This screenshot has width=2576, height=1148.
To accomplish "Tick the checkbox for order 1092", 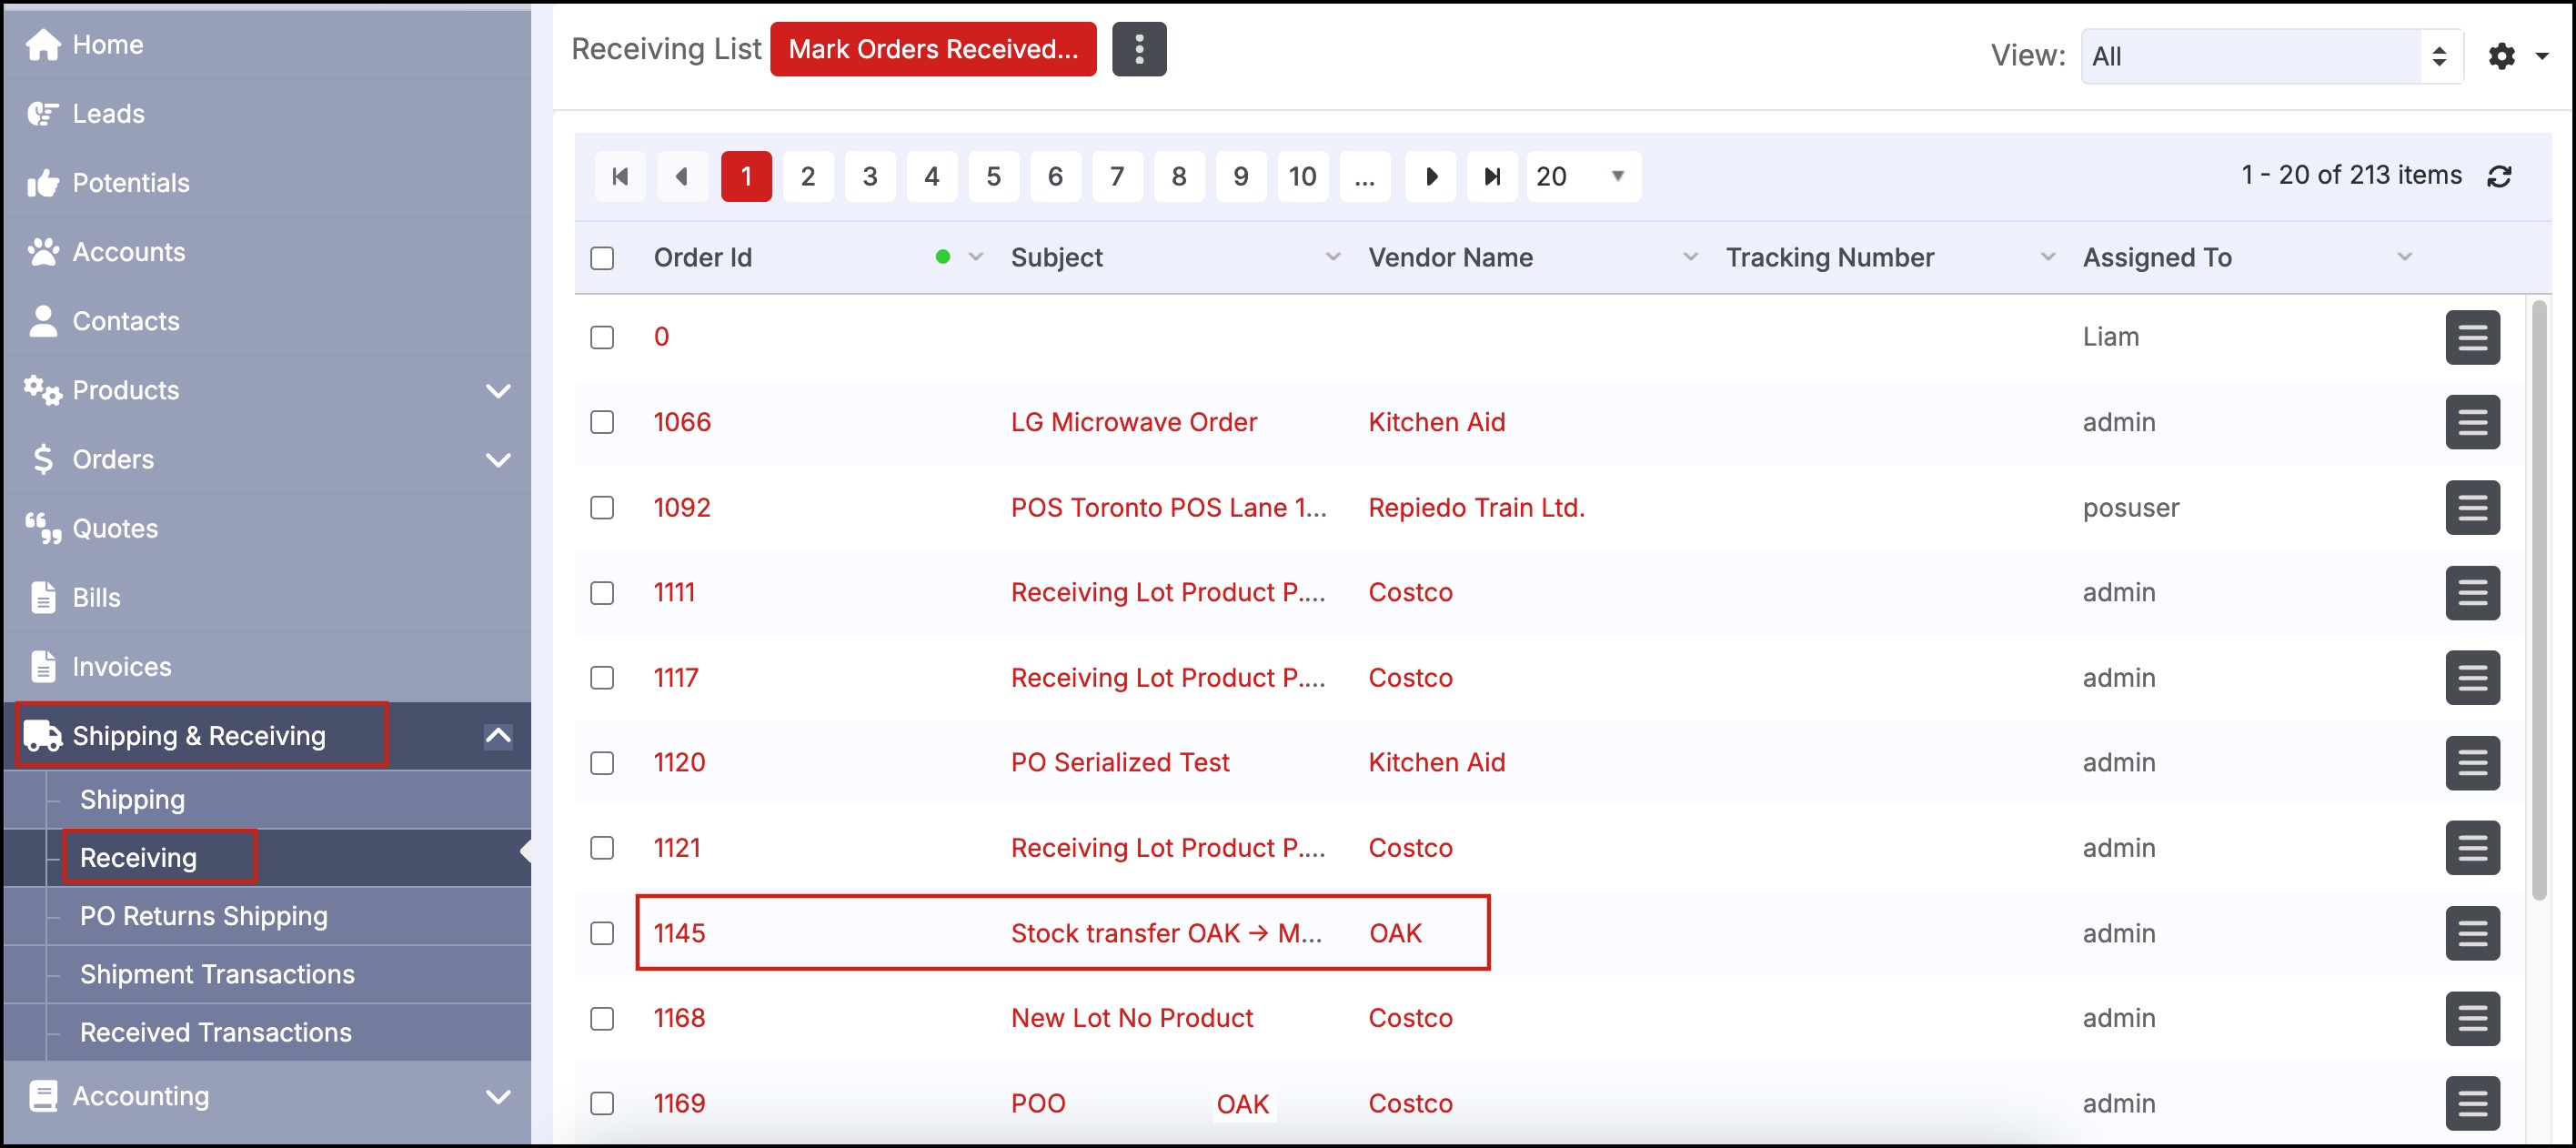I will click(x=602, y=508).
